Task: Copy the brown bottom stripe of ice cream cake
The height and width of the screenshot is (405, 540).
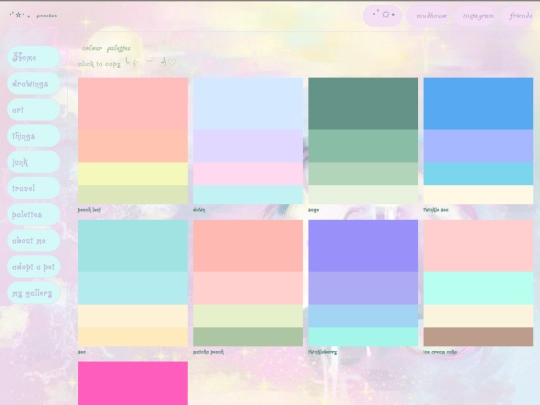Action: point(478,337)
